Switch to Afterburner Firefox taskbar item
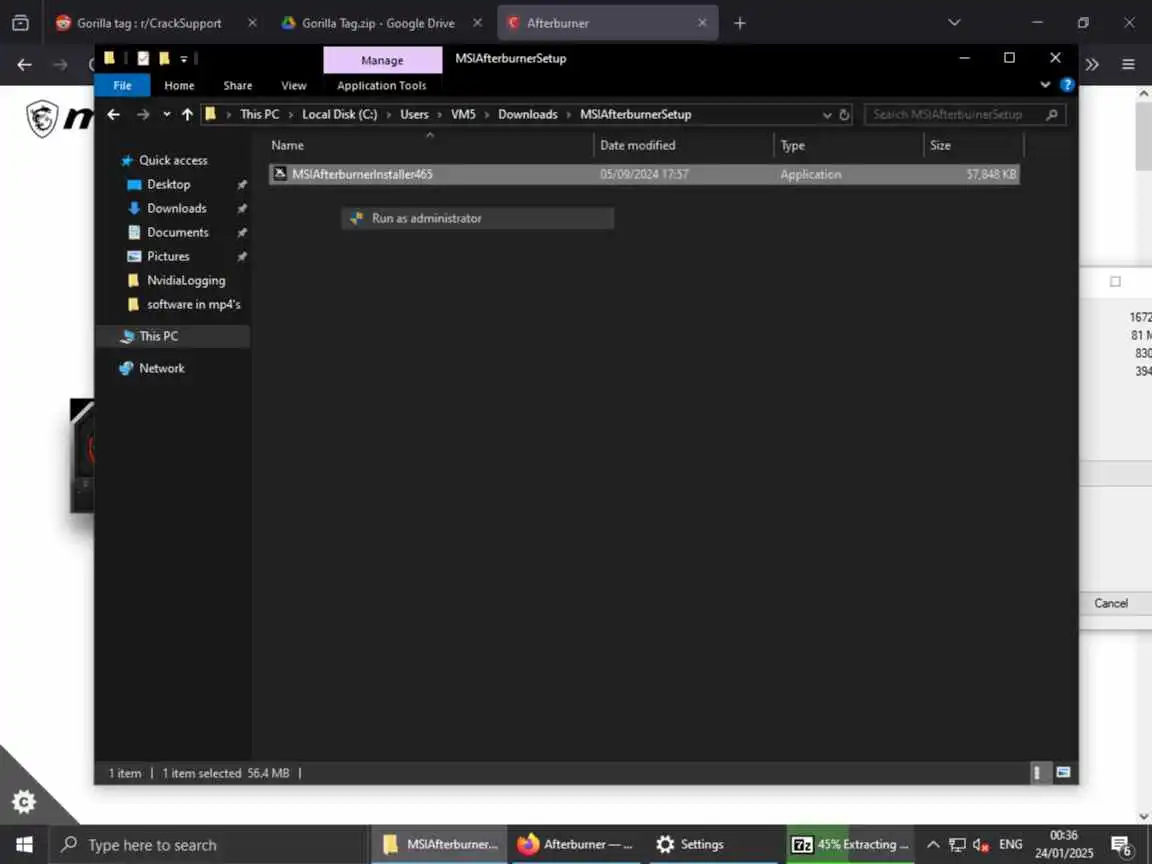The image size is (1152, 864). (575, 845)
